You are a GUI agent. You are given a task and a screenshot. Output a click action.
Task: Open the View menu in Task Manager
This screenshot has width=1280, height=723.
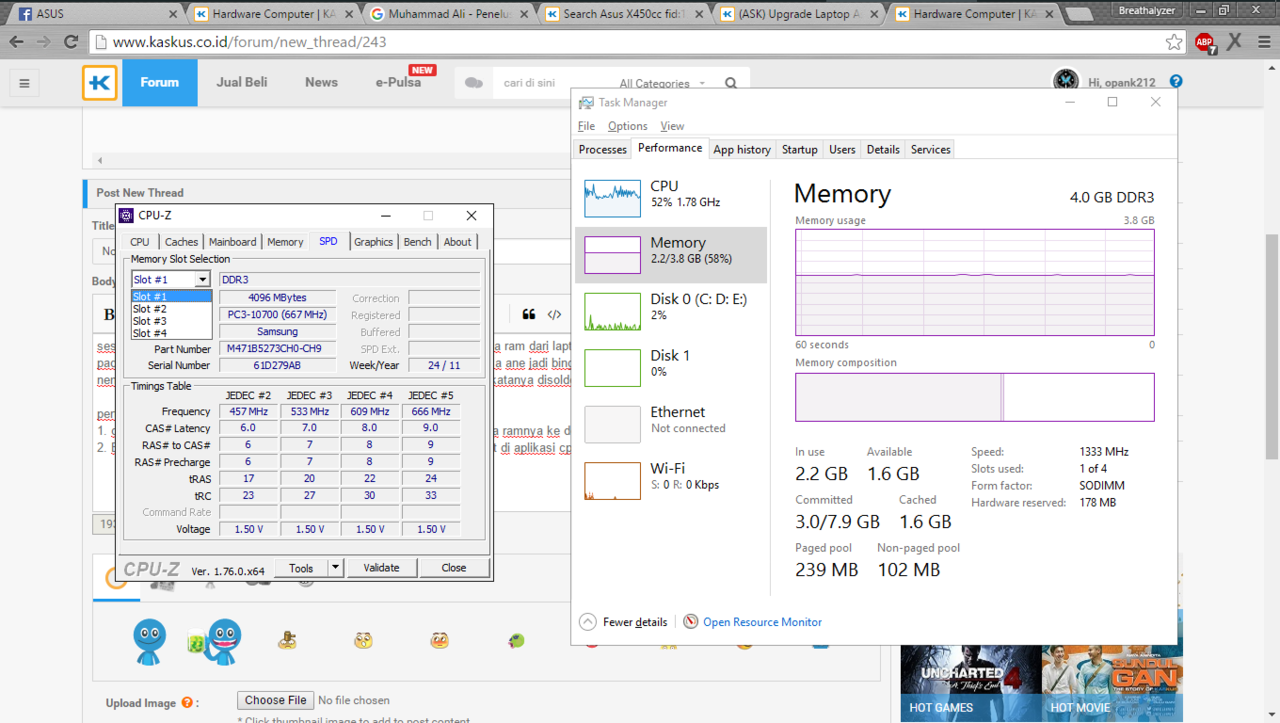pyautogui.click(x=672, y=126)
